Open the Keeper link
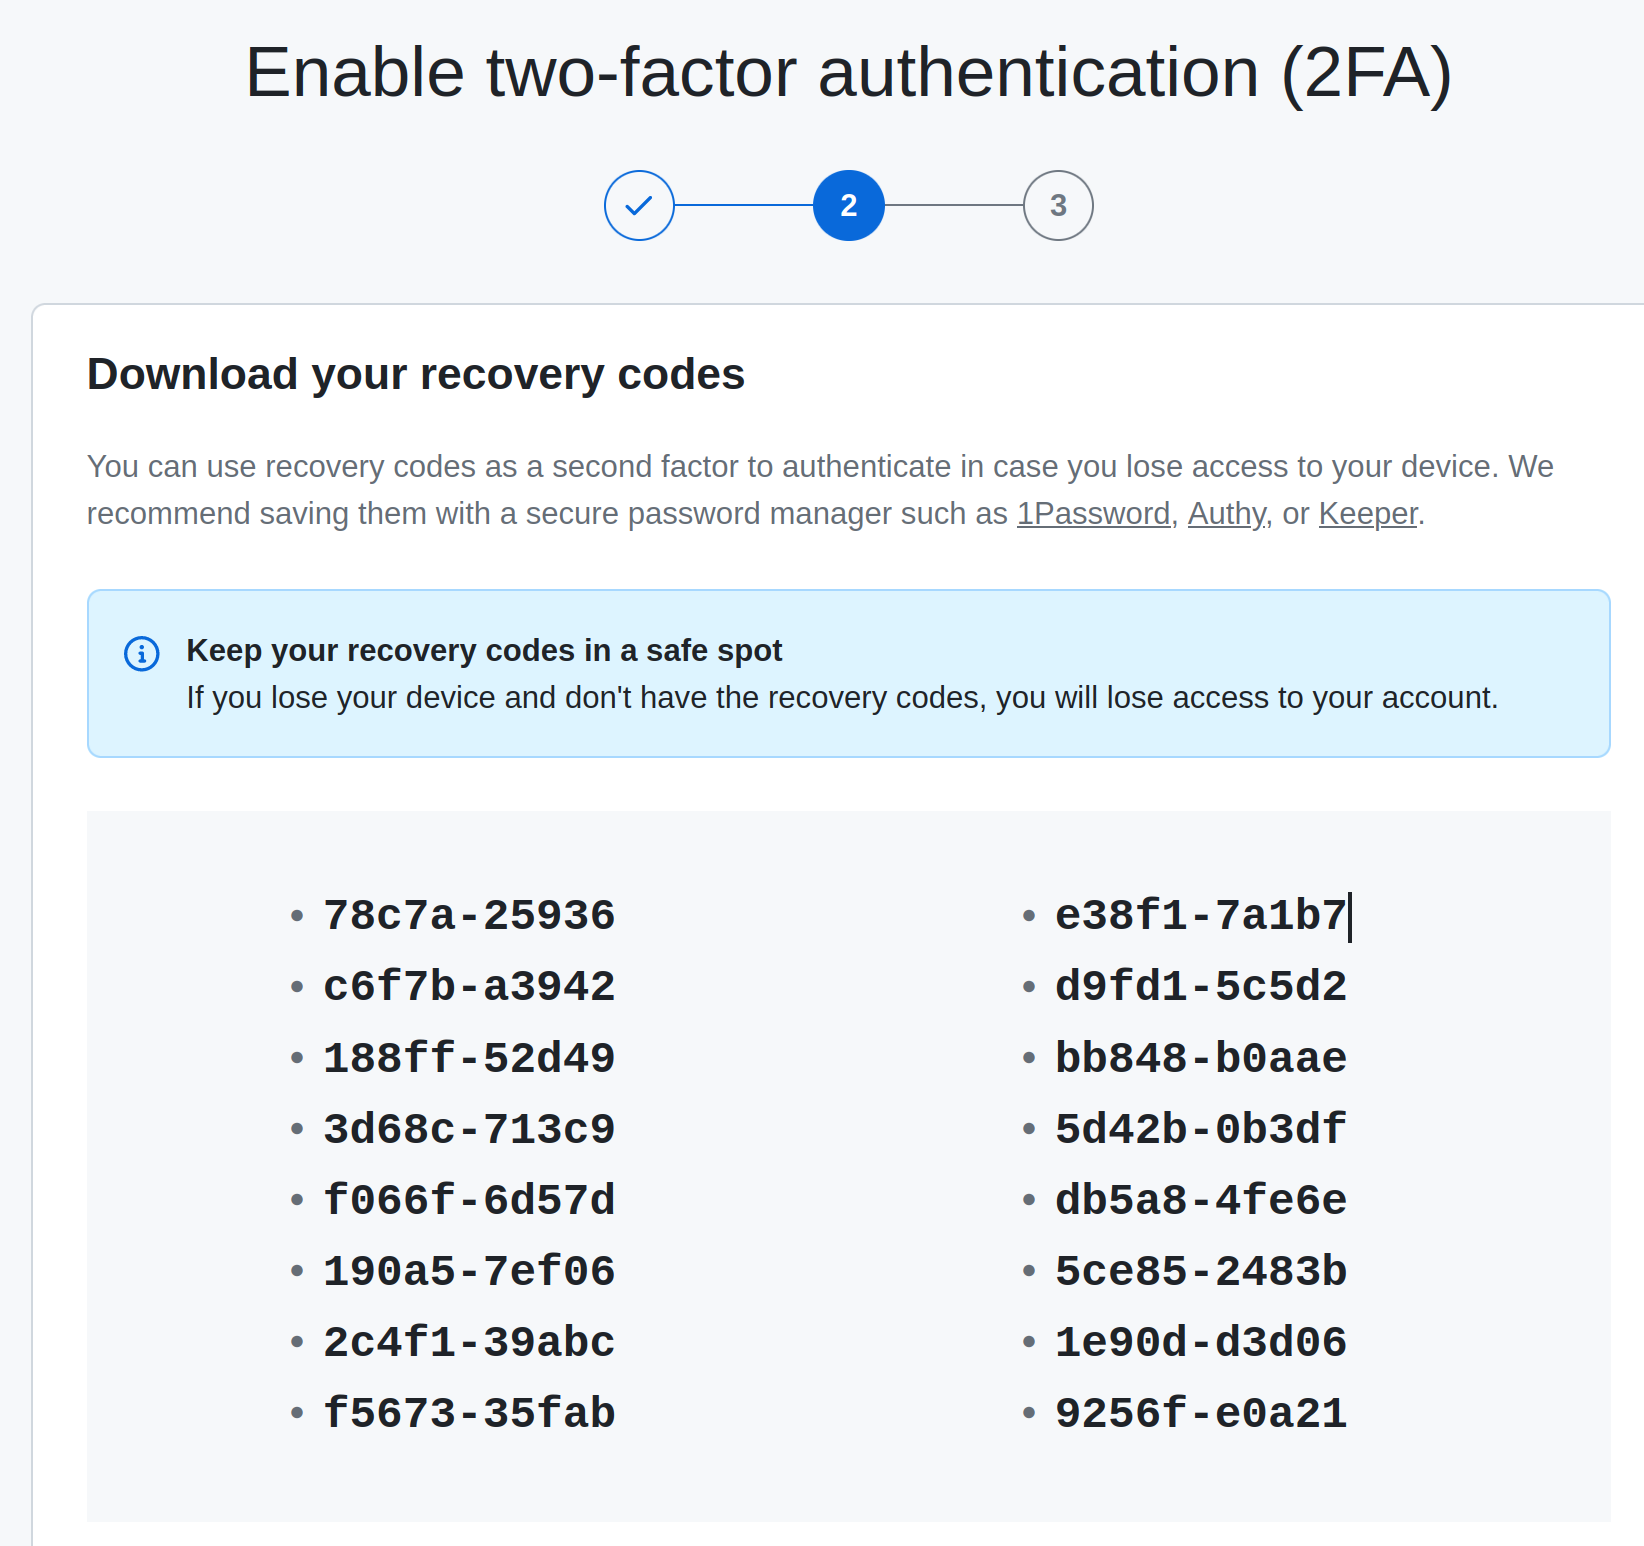1644x1546 pixels. pyautogui.click(x=1367, y=514)
